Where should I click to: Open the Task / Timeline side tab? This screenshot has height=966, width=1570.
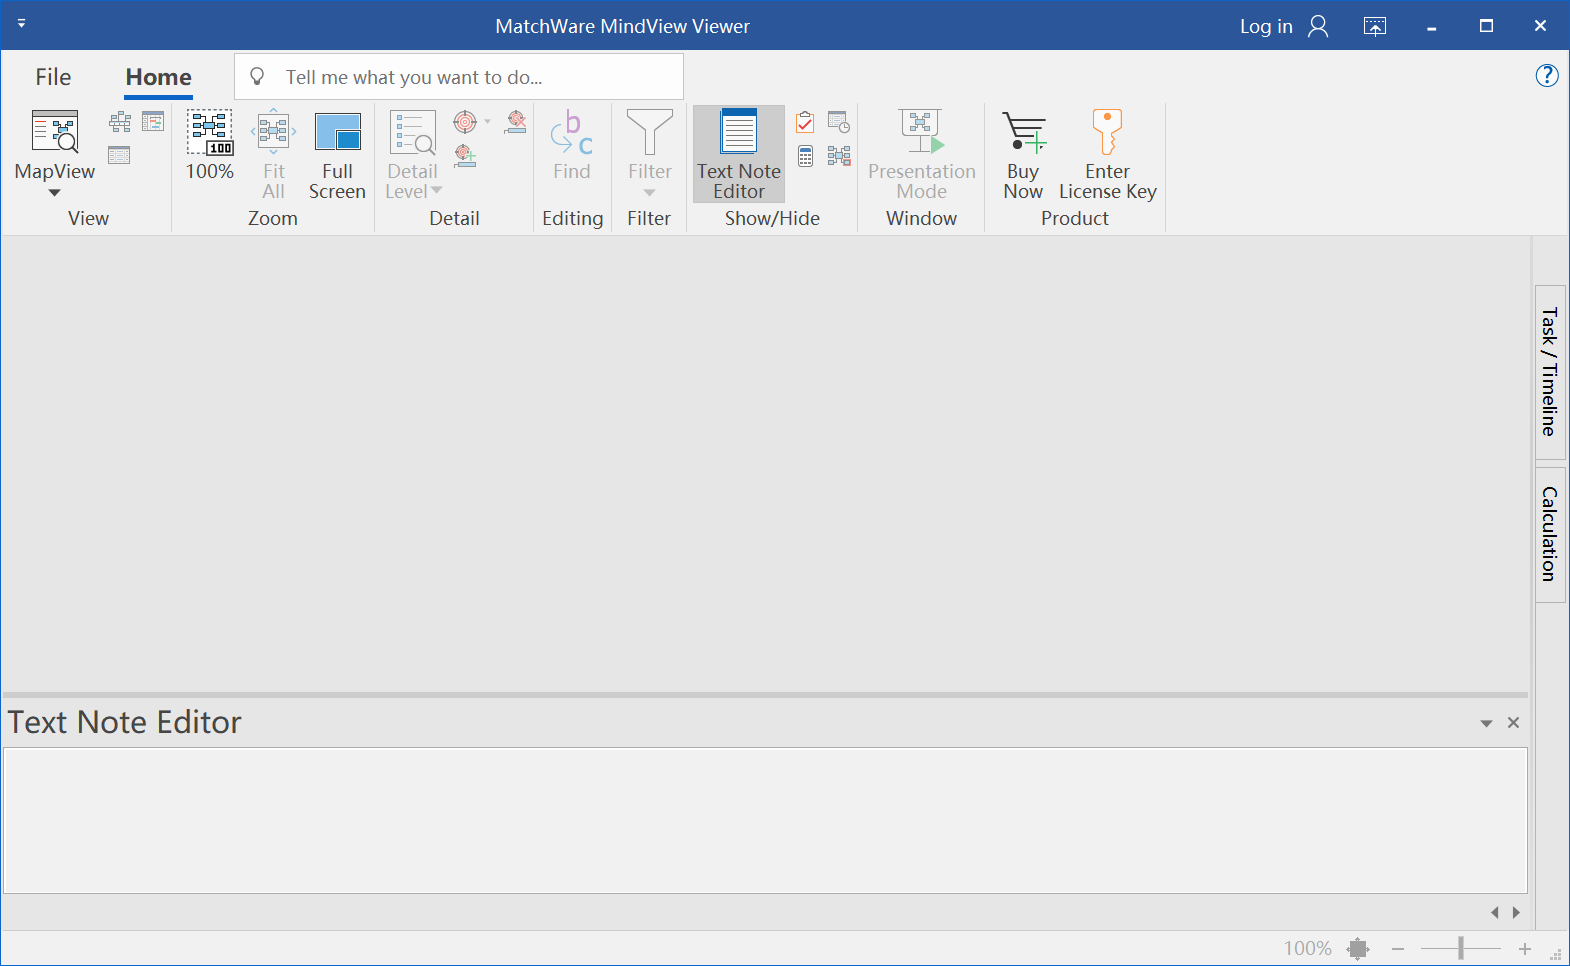pos(1550,372)
